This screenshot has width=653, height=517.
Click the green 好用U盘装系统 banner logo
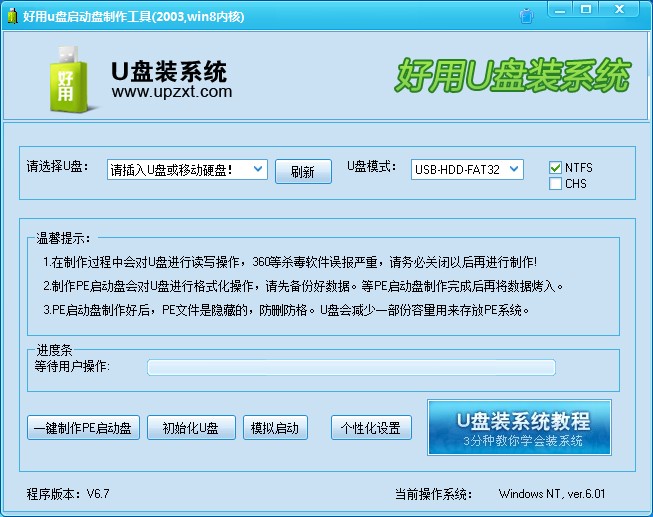[x=513, y=76]
